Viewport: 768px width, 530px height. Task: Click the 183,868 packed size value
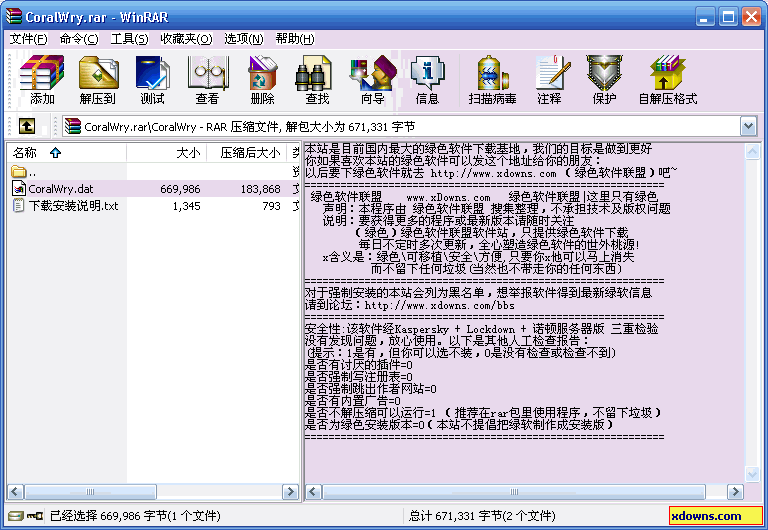[x=261, y=189]
